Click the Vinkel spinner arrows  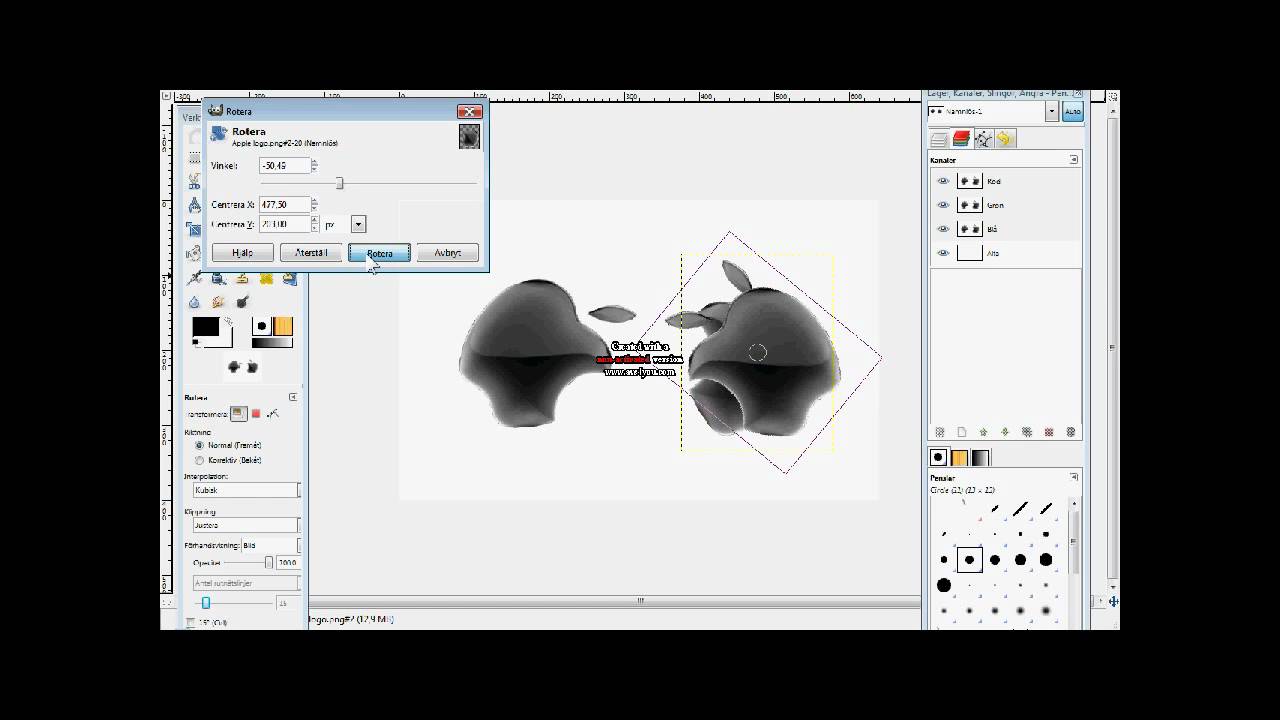[x=315, y=165]
